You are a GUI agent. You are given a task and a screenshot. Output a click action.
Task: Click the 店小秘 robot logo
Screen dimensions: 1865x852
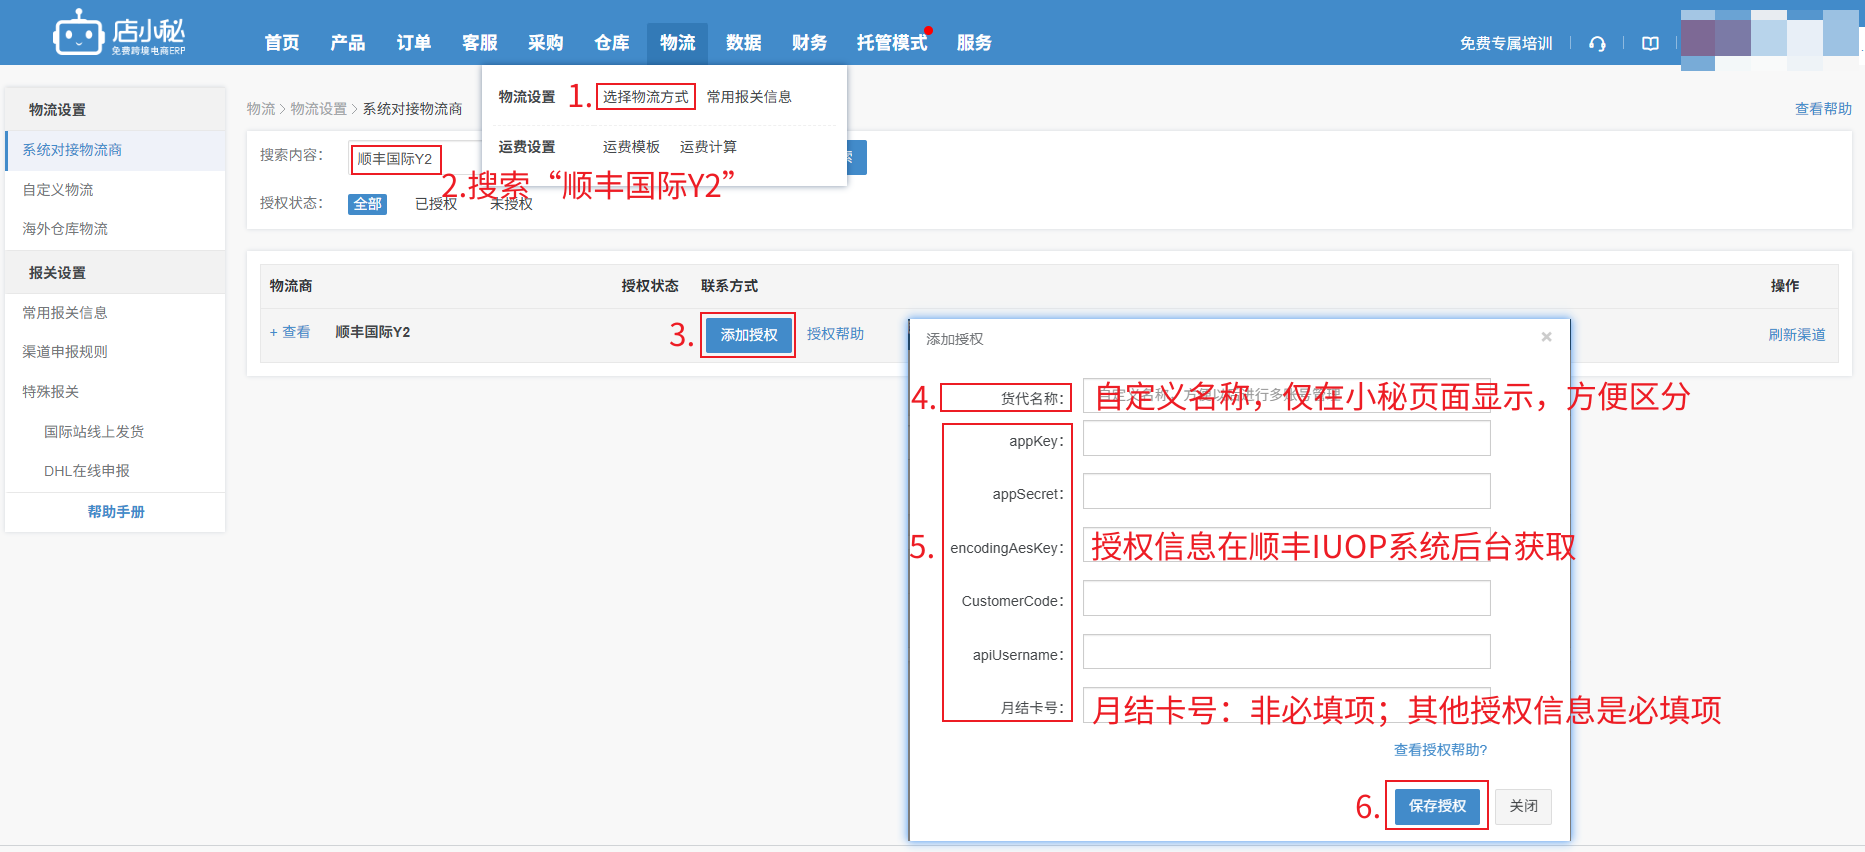pos(119,33)
